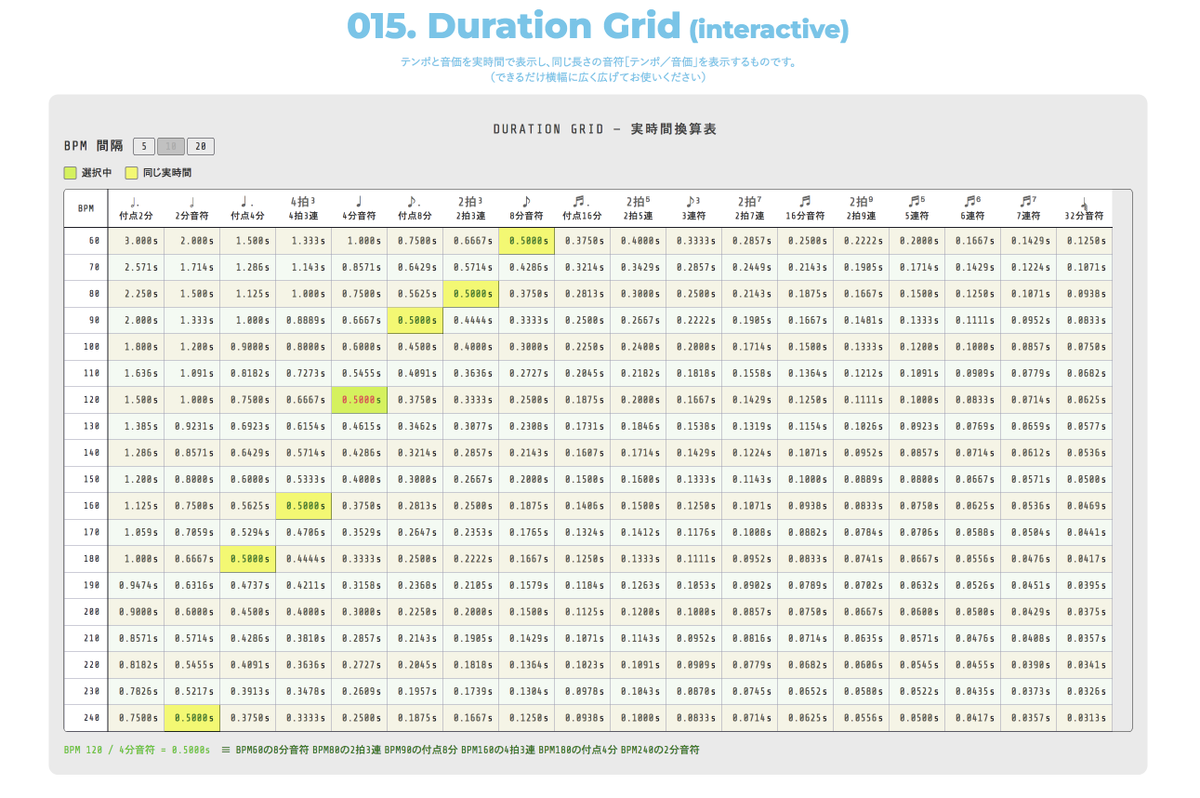Viewport: 1200px width, 798px height.
Task: Click the 1.385s cell in BPM 130 row
Action: (x=136, y=427)
